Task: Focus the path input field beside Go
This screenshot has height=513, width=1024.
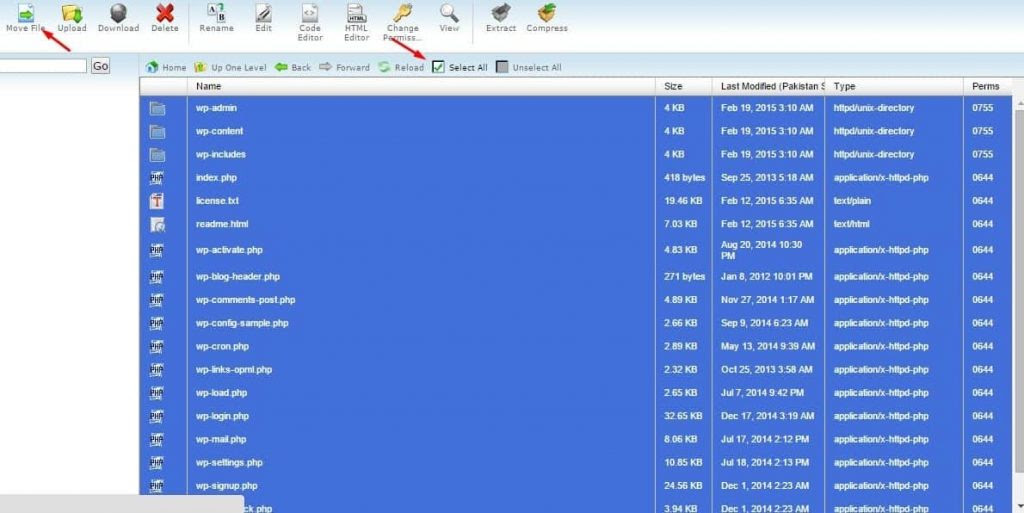Action: tap(43, 66)
